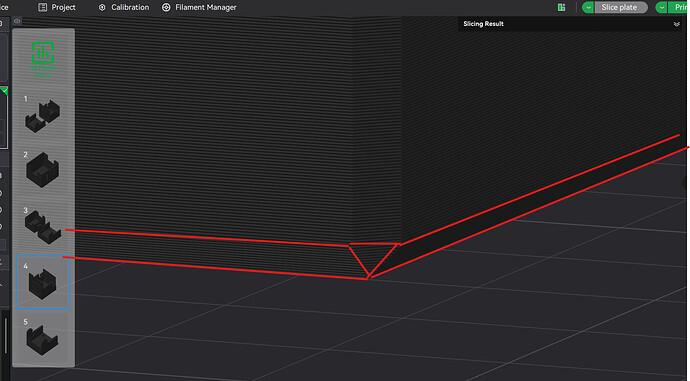Screen dimensions: 690x381
Task: Click the green Print button
Action: pos(679,7)
